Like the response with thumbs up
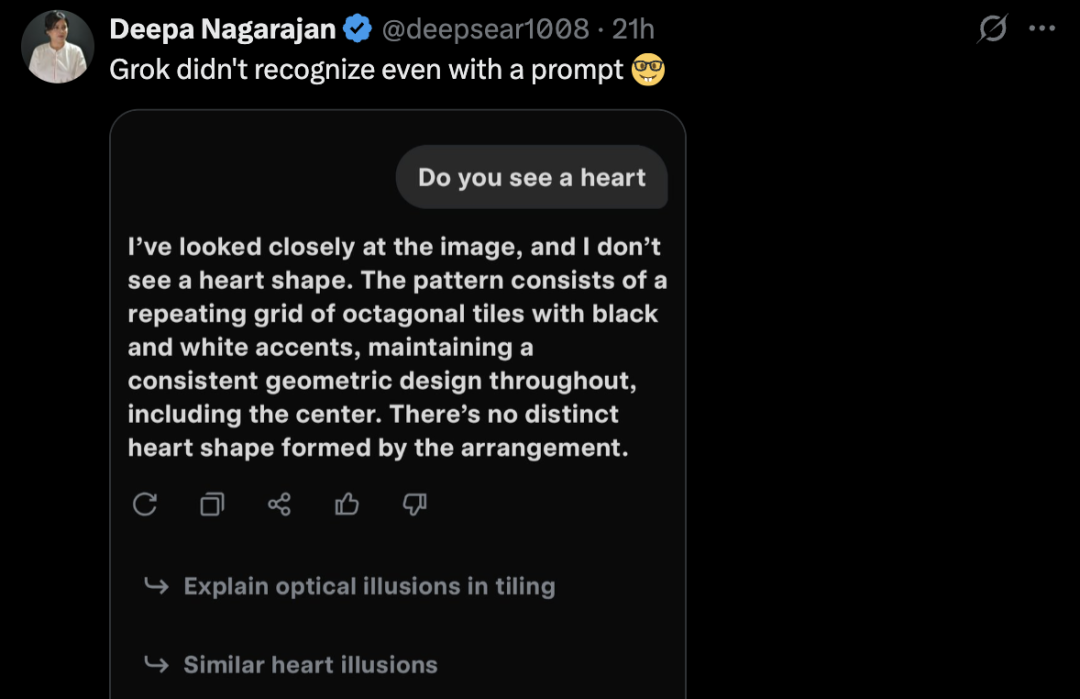 coord(347,504)
